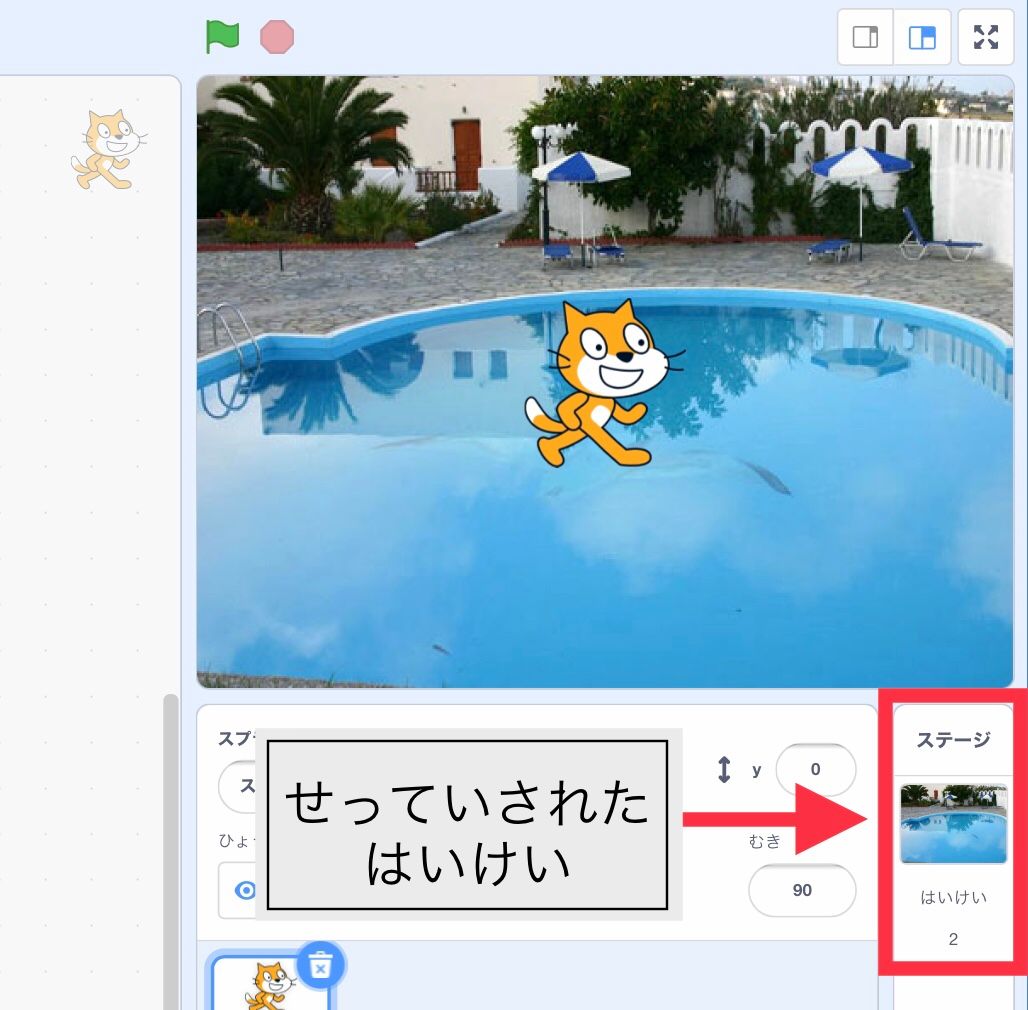Click the むき direction field showing 90

tap(801, 890)
